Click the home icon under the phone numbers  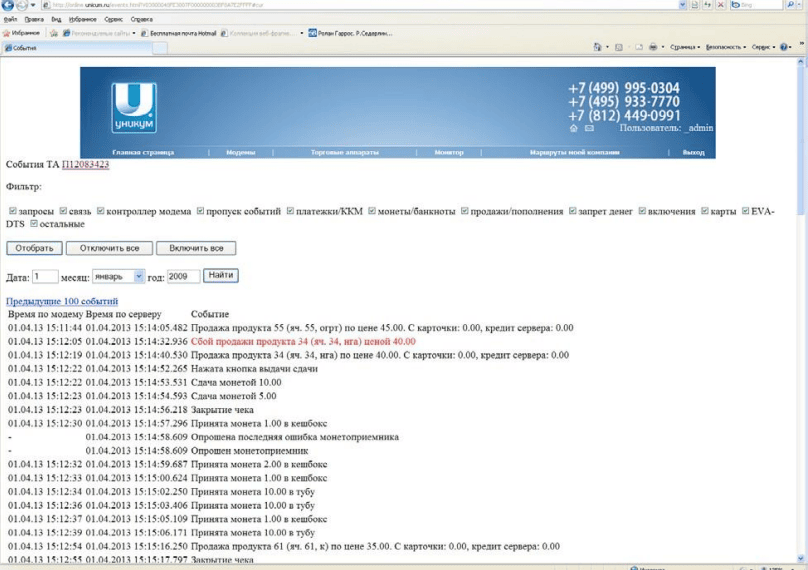[x=574, y=129]
